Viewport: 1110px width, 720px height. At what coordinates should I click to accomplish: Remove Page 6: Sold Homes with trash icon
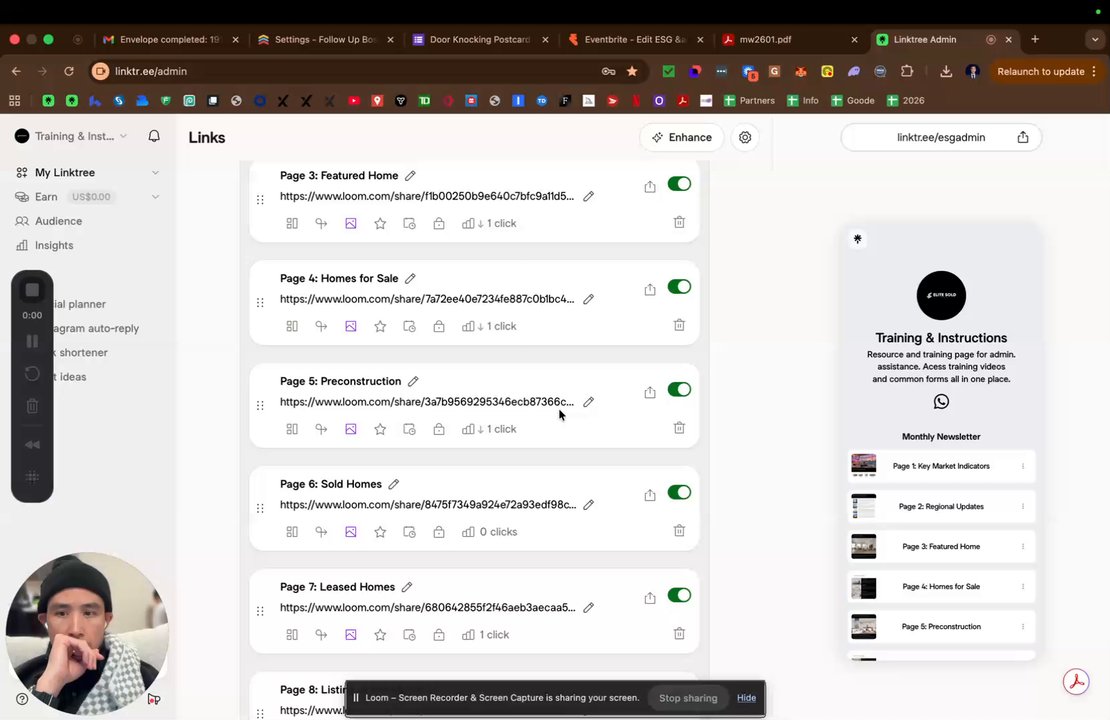(x=679, y=530)
